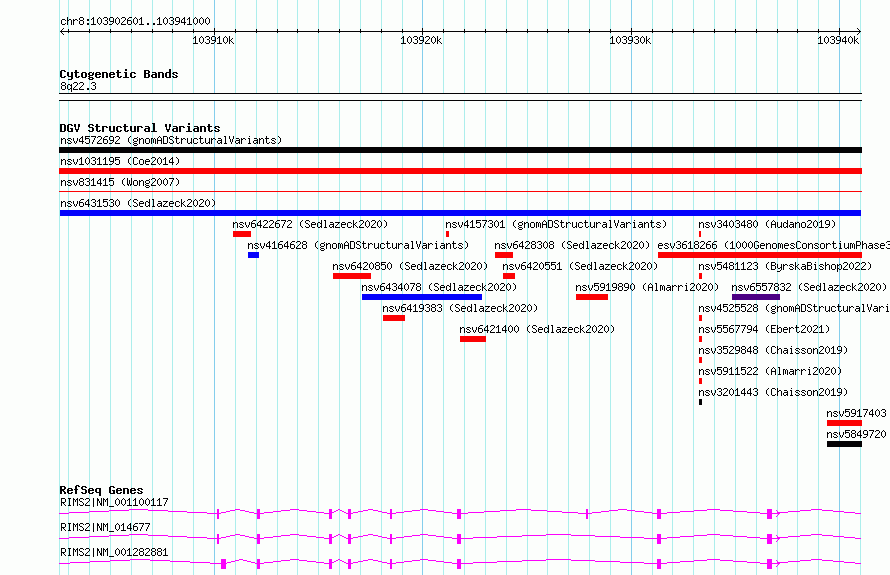
Task: Open the RIMS2|NM_001282881 transcript label
Action: pyautogui.click(x=114, y=552)
